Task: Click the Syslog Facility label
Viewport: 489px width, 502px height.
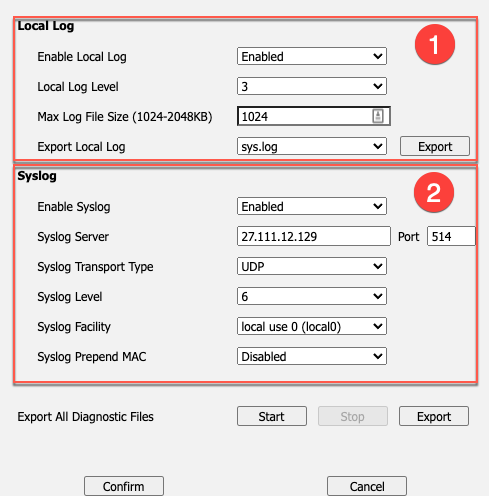Action: [x=74, y=327]
